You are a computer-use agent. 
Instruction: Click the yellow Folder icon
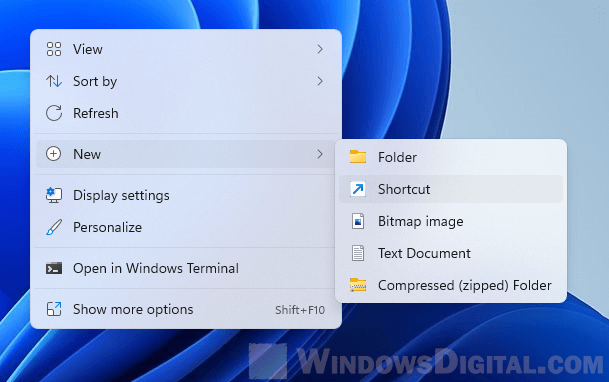point(358,157)
